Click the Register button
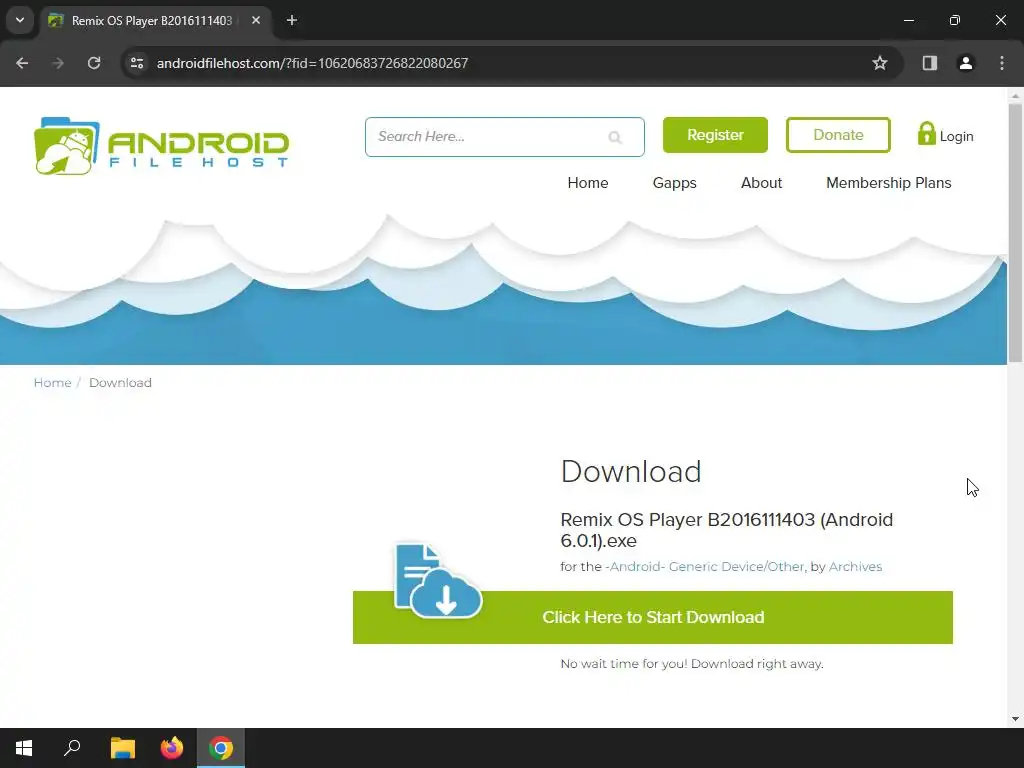Image resolution: width=1024 pixels, height=768 pixels. tap(715, 135)
